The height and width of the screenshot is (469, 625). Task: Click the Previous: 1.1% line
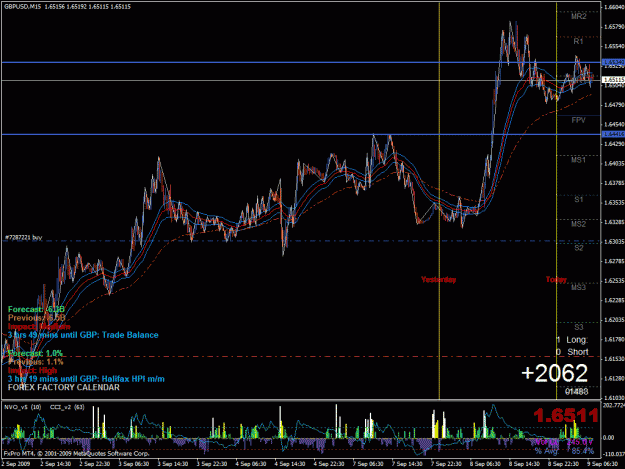tap(35, 362)
